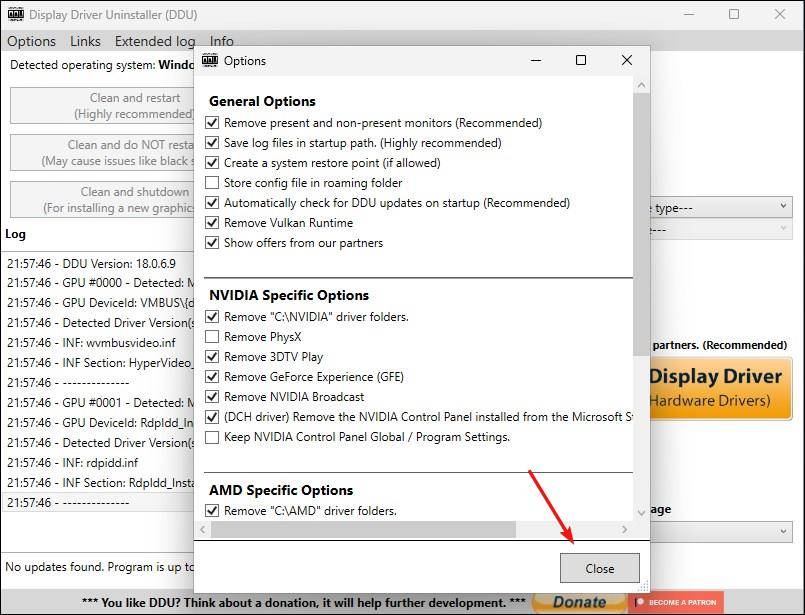Expand the second device selector combo box
Image resolution: width=805 pixels, height=615 pixels.
coord(781,228)
